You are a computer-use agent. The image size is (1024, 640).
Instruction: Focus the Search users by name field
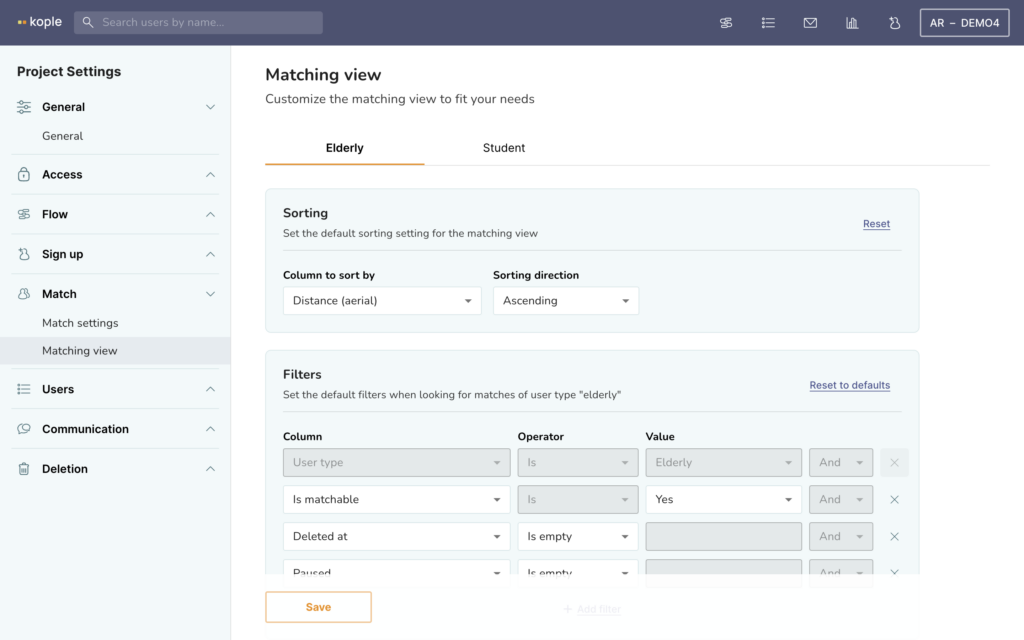[x=198, y=22]
